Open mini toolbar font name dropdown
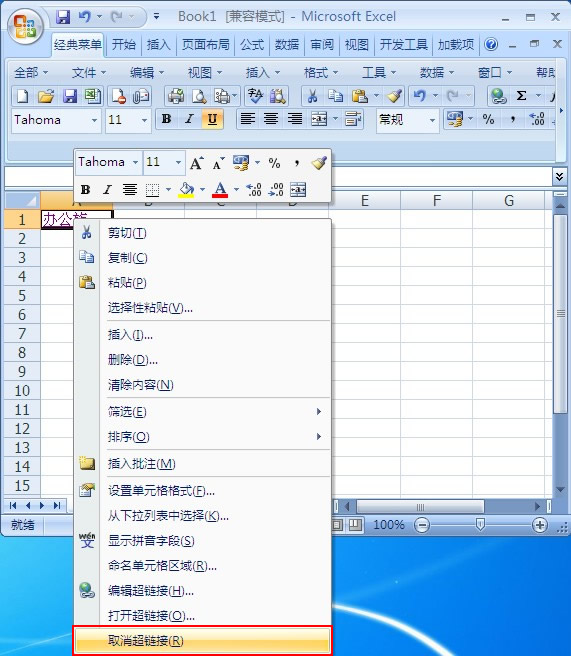 pyautogui.click(x=135, y=162)
